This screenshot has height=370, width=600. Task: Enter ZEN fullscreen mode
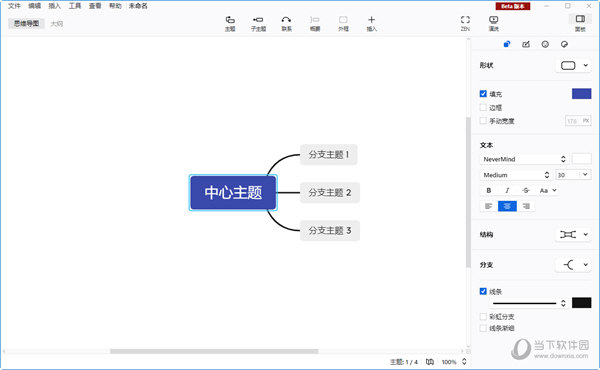[x=465, y=23]
